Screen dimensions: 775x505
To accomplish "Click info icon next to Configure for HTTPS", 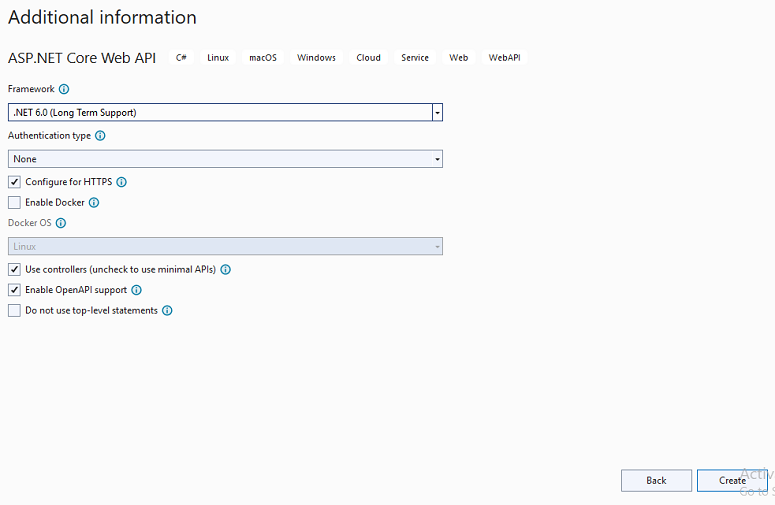I will [x=122, y=182].
